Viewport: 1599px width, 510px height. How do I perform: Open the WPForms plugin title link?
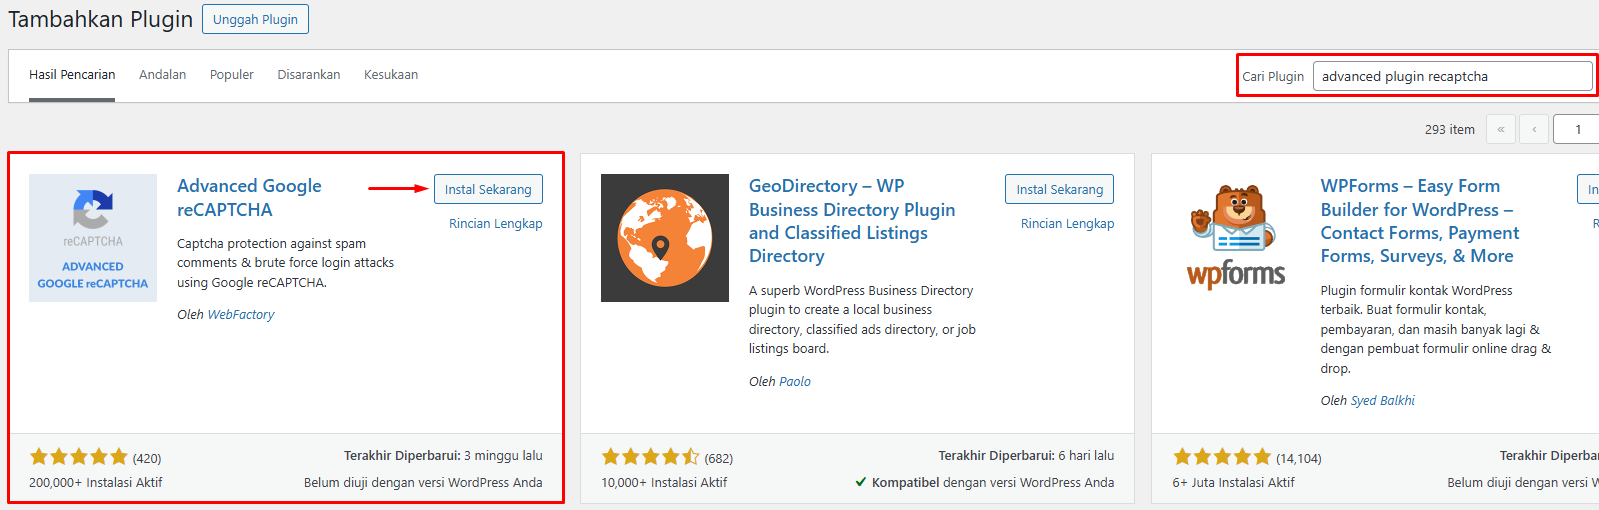[x=1420, y=221]
